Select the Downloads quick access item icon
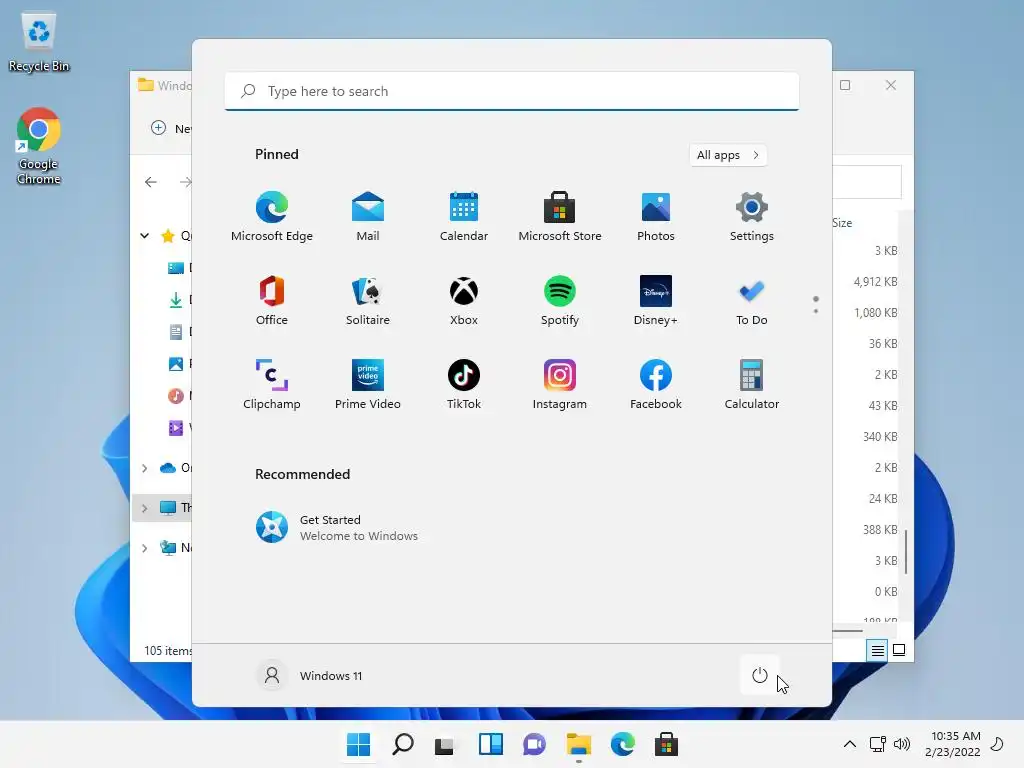Image resolution: width=1024 pixels, height=768 pixels. [x=176, y=300]
